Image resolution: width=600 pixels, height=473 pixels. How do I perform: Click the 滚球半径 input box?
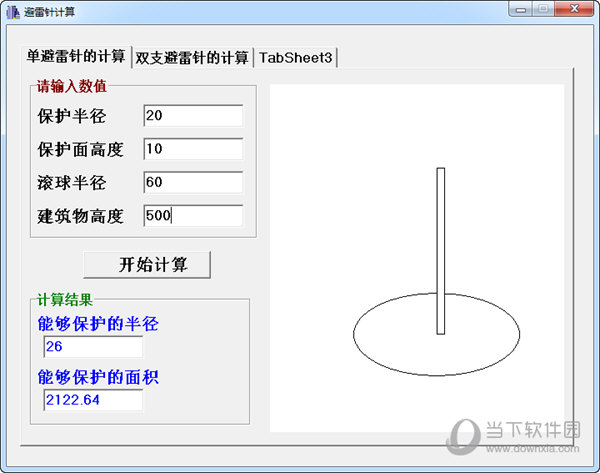tap(193, 182)
